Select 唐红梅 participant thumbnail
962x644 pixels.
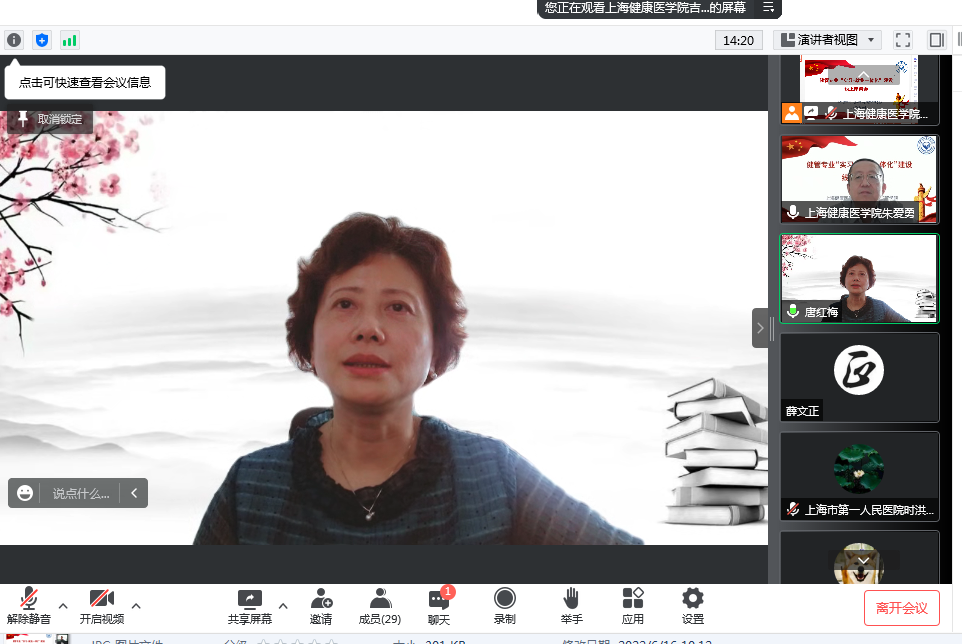[859, 278]
